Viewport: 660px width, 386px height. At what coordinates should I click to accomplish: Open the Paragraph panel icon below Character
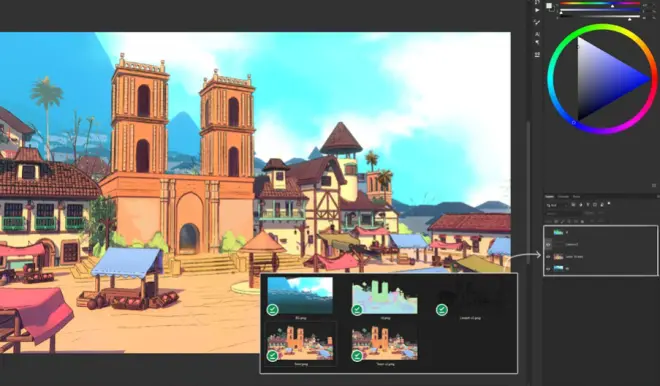tap(537, 42)
